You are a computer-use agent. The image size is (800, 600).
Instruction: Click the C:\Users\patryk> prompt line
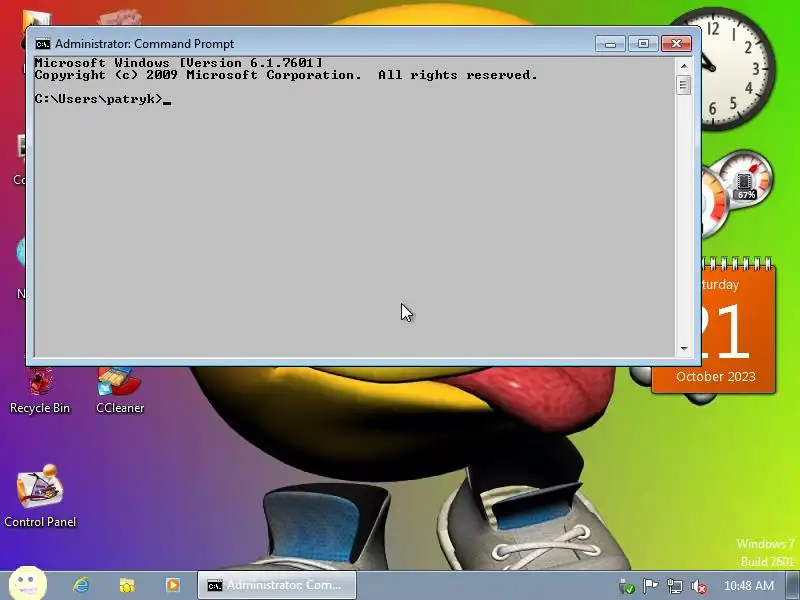tap(98, 99)
